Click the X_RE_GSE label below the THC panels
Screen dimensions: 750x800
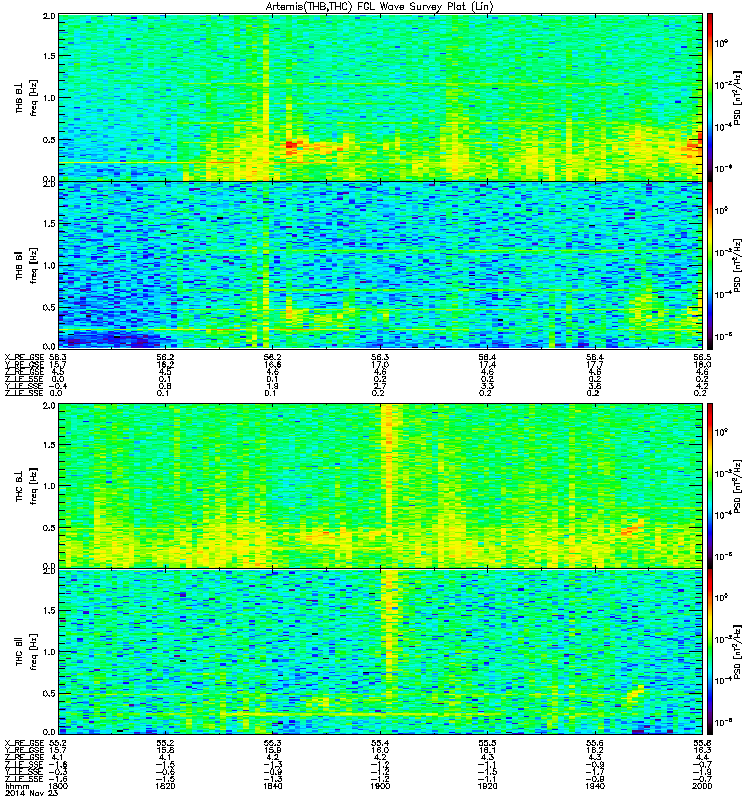point(24,743)
